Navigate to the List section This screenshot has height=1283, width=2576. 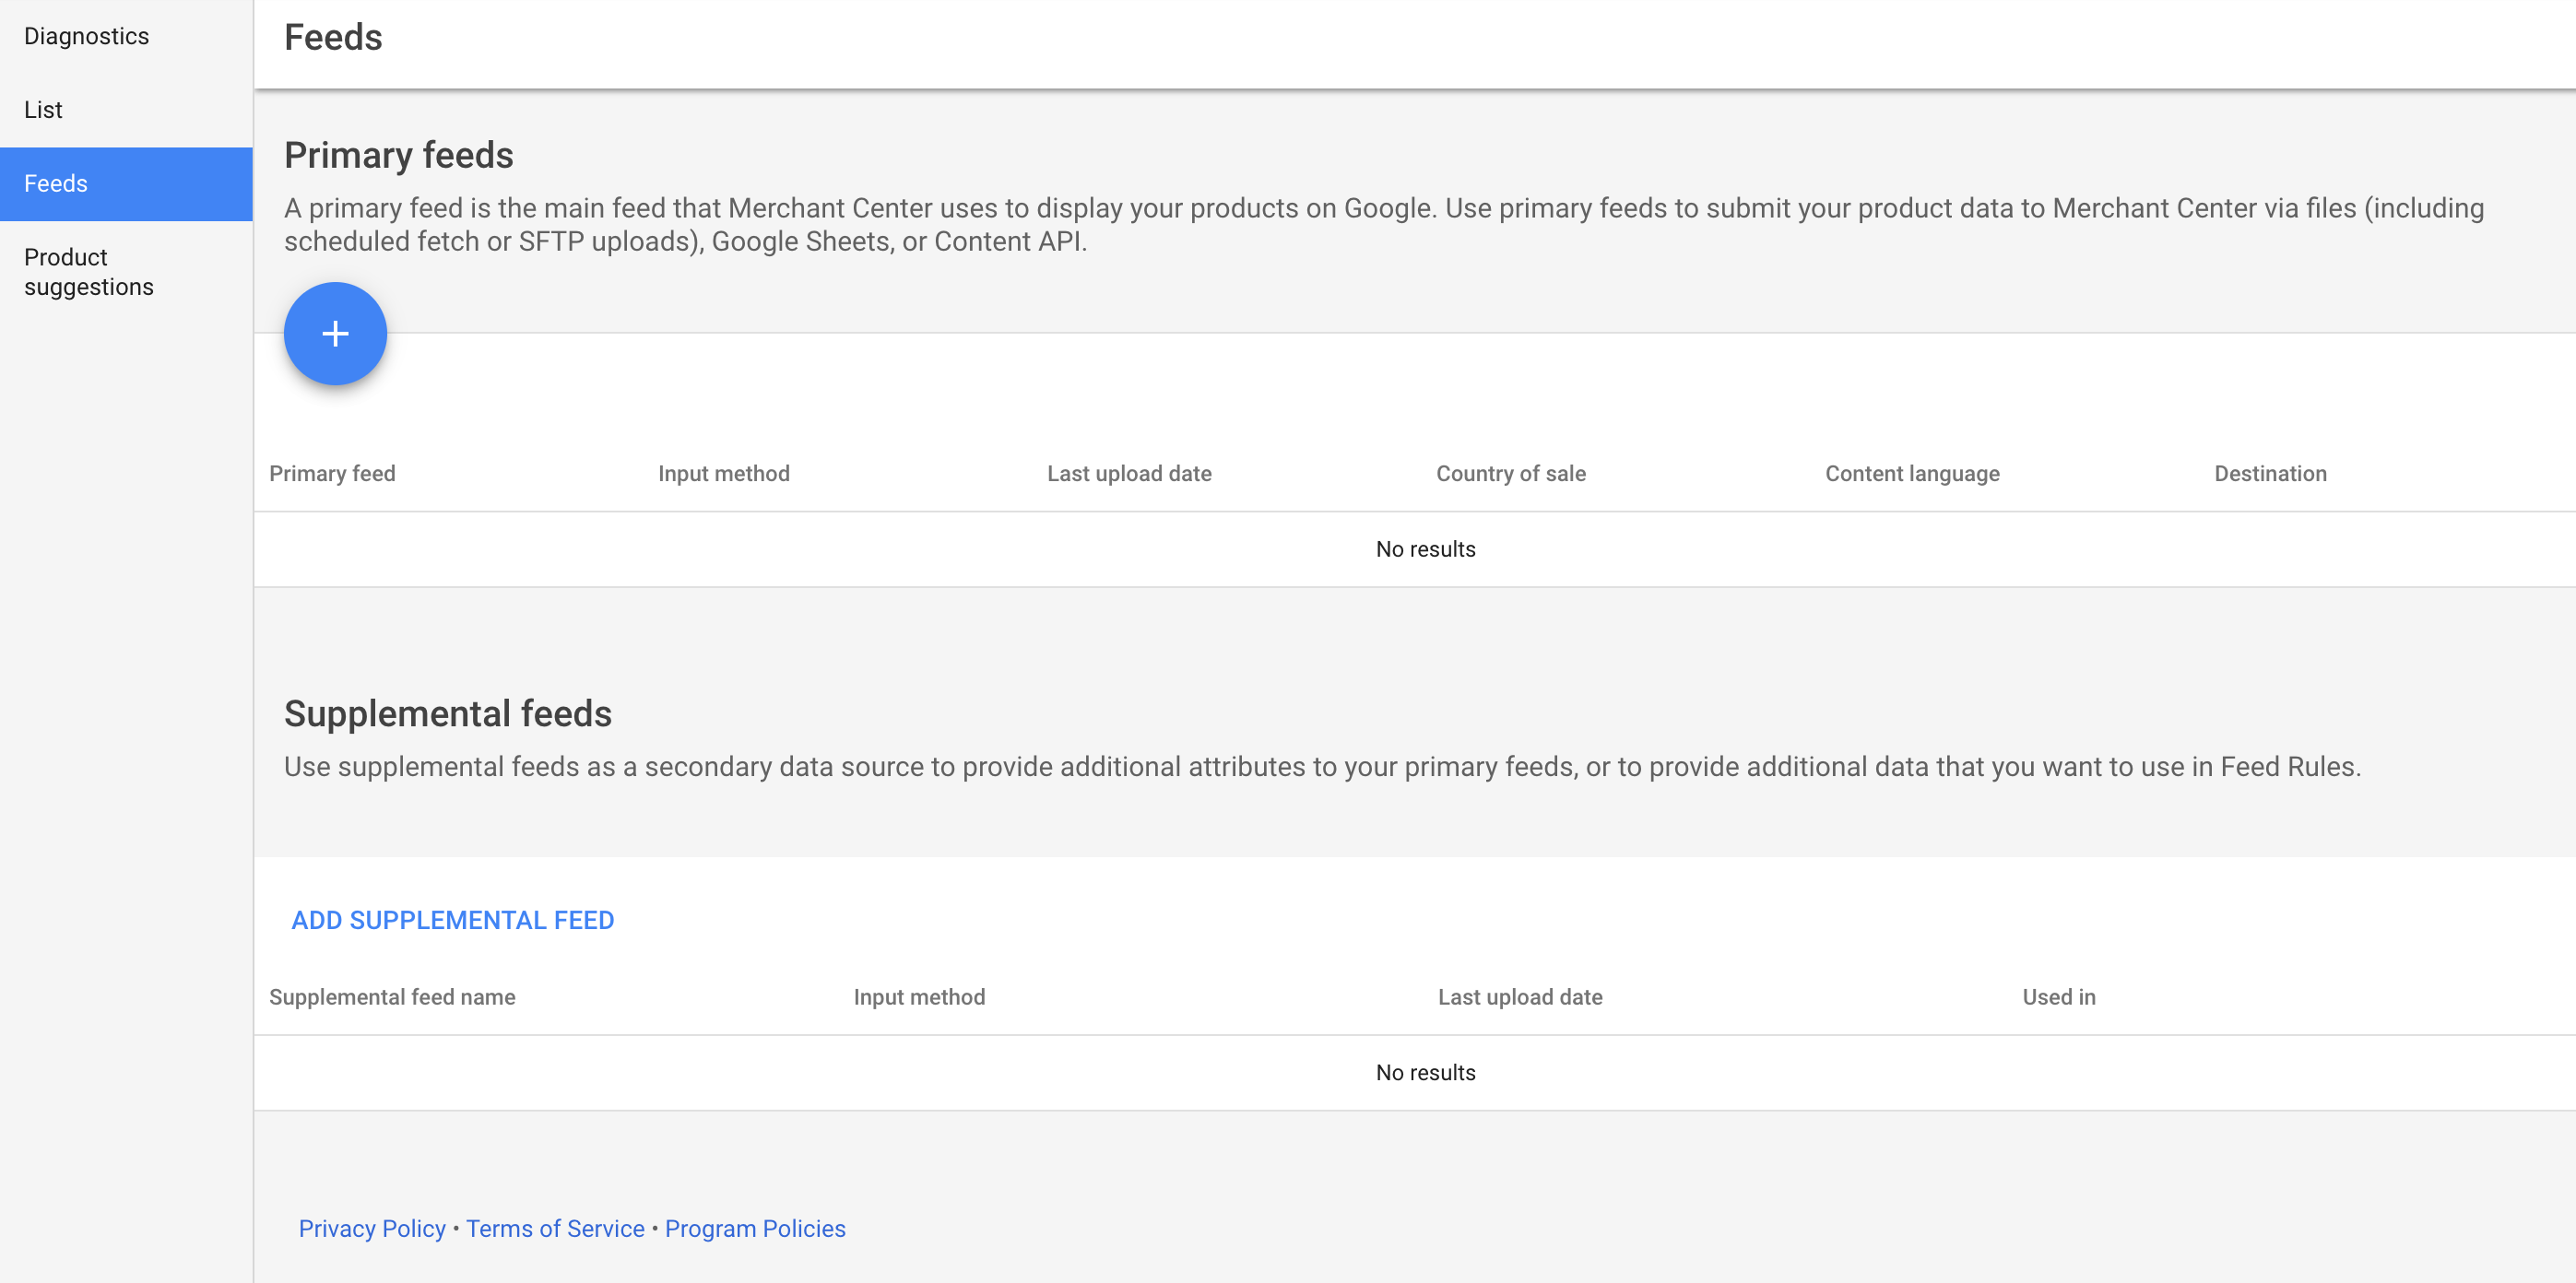click(44, 110)
